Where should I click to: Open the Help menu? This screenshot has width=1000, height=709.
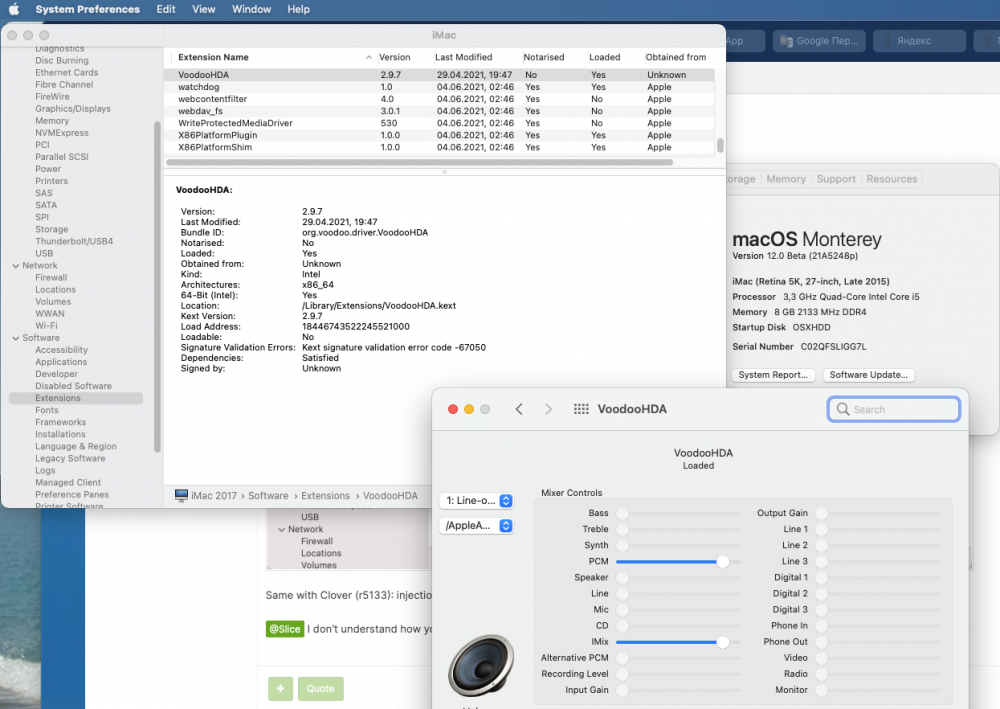point(298,9)
